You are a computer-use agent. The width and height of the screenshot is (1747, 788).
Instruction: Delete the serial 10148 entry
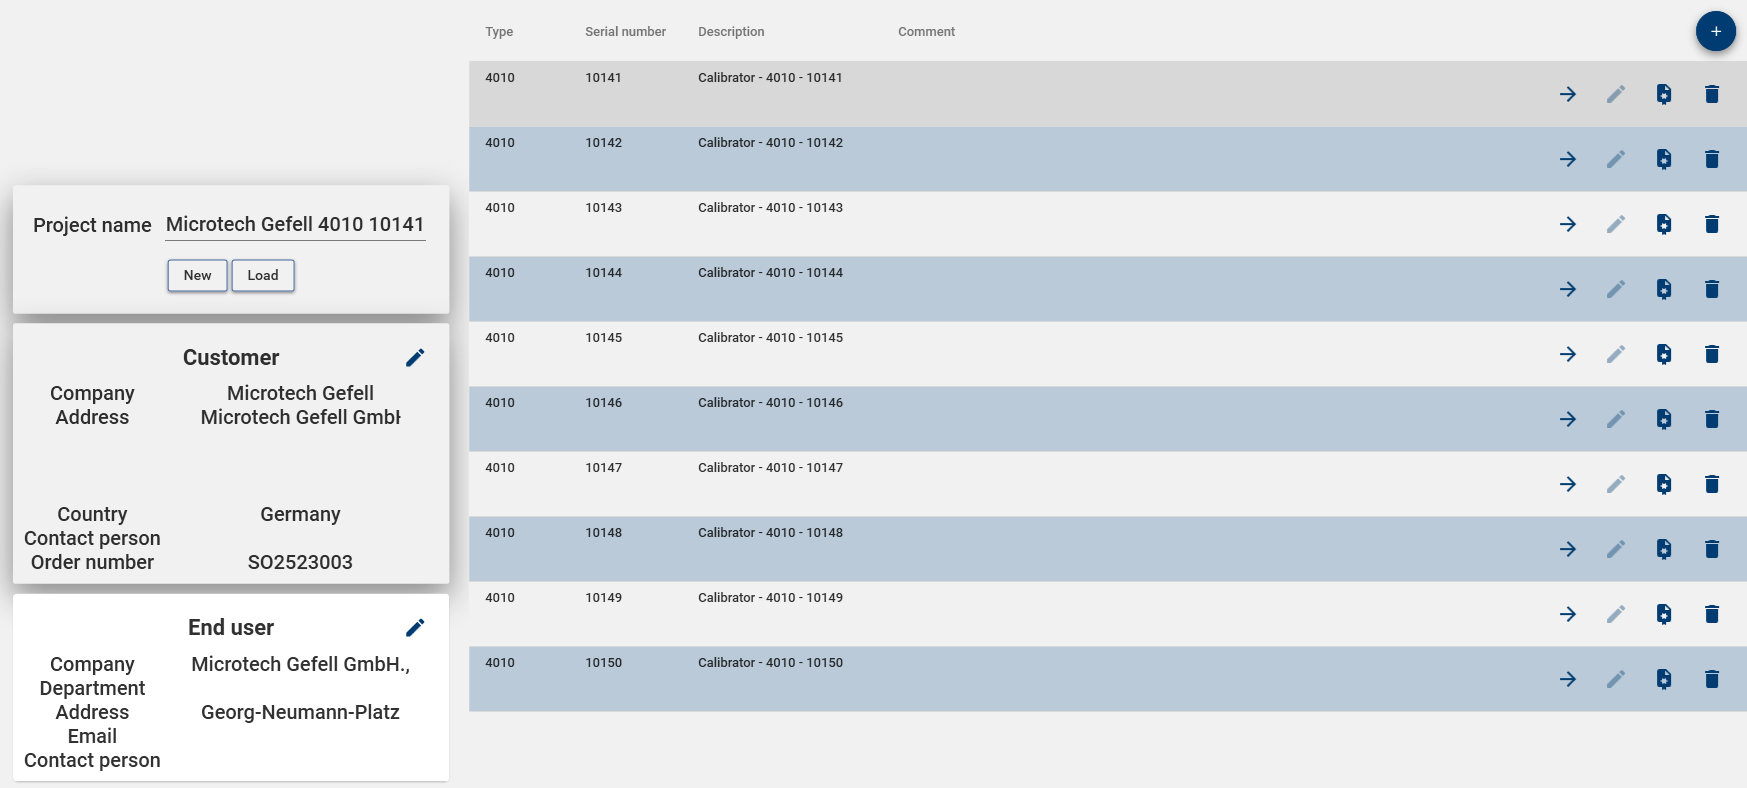(1712, 549)
